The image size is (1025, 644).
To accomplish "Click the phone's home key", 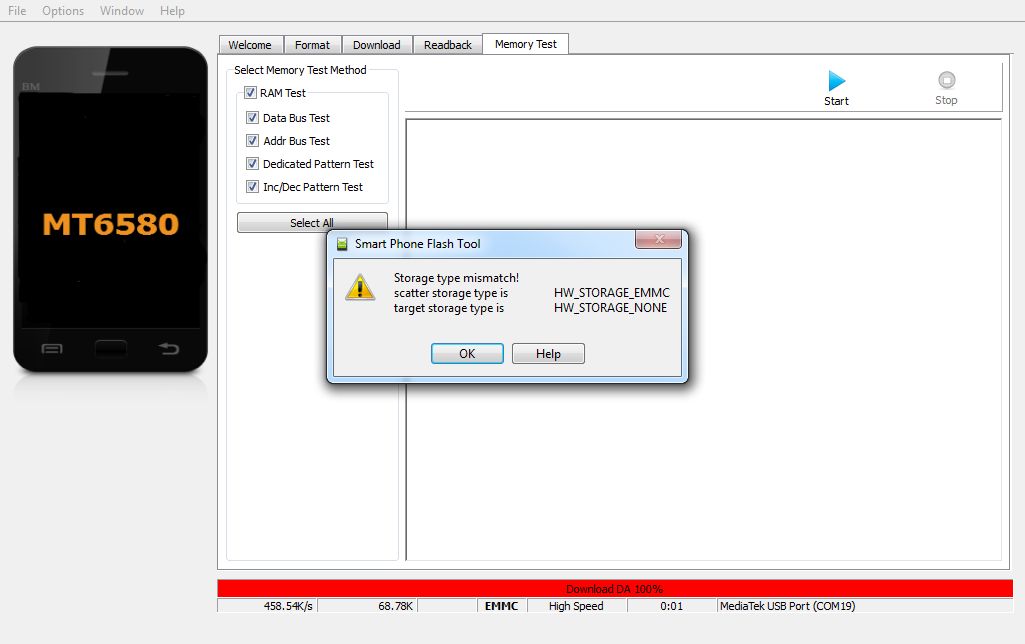I will coord(110,348).
